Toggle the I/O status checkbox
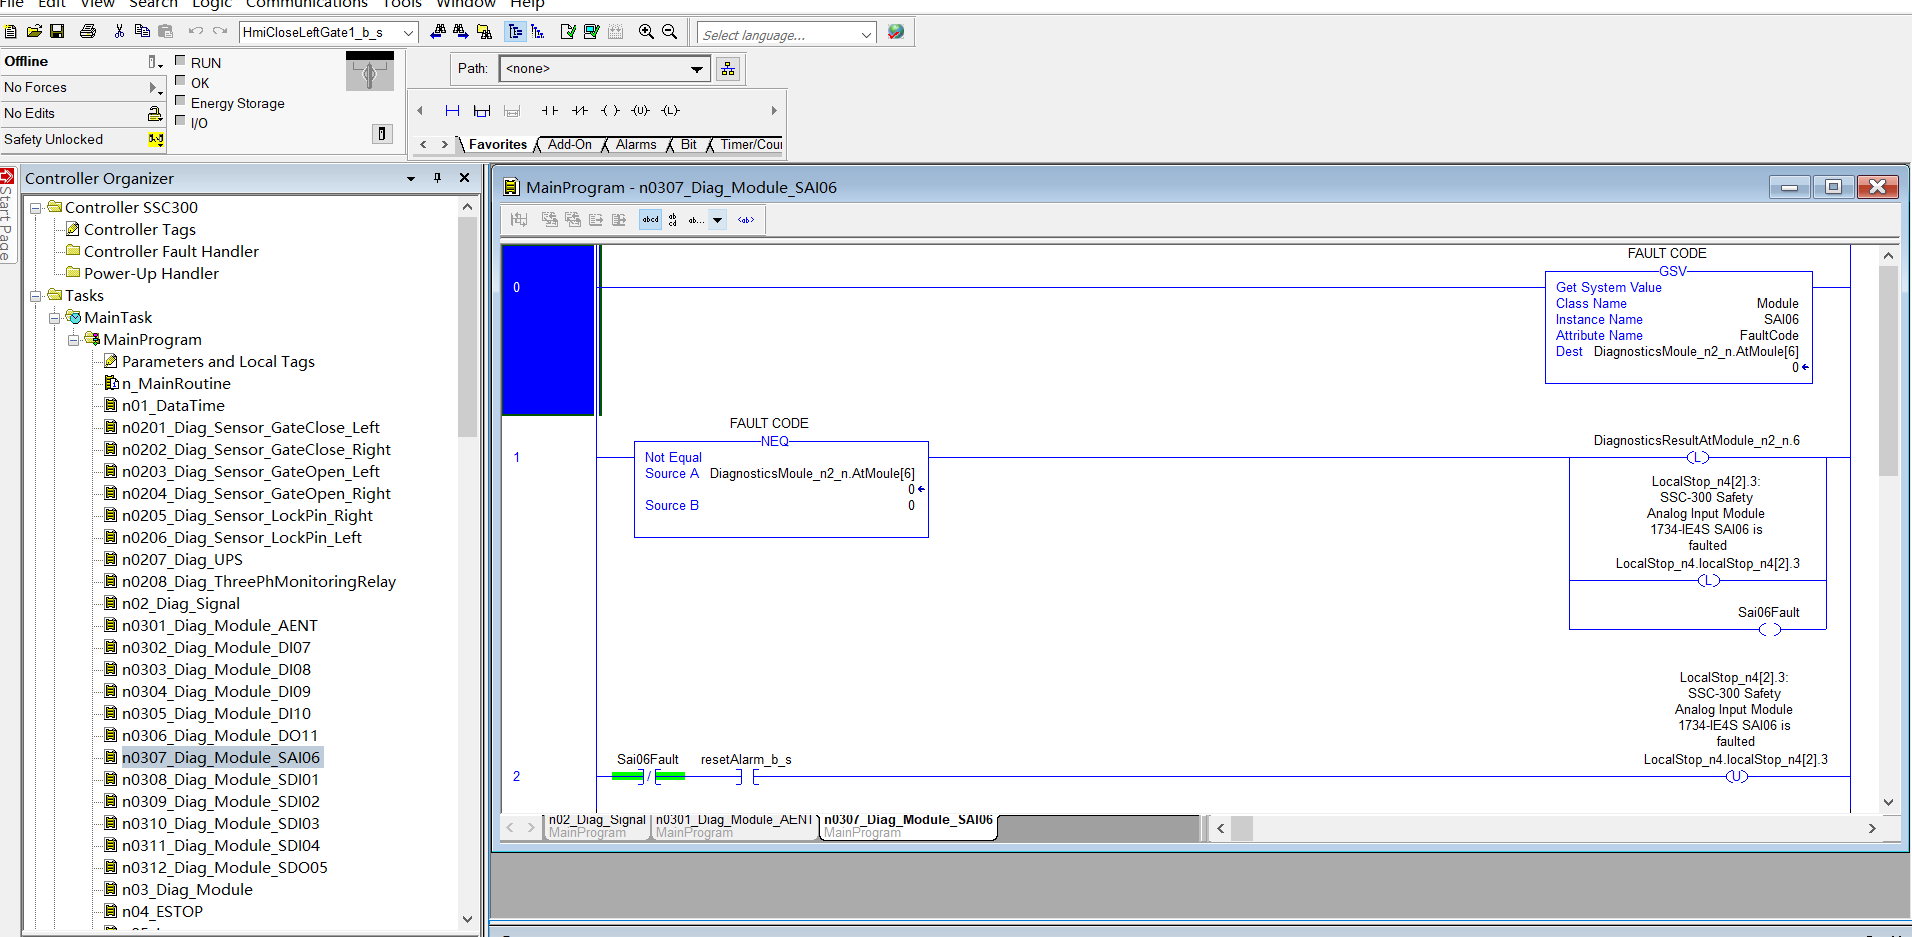The image size is (1912, 937). click(x=181, y=122)
